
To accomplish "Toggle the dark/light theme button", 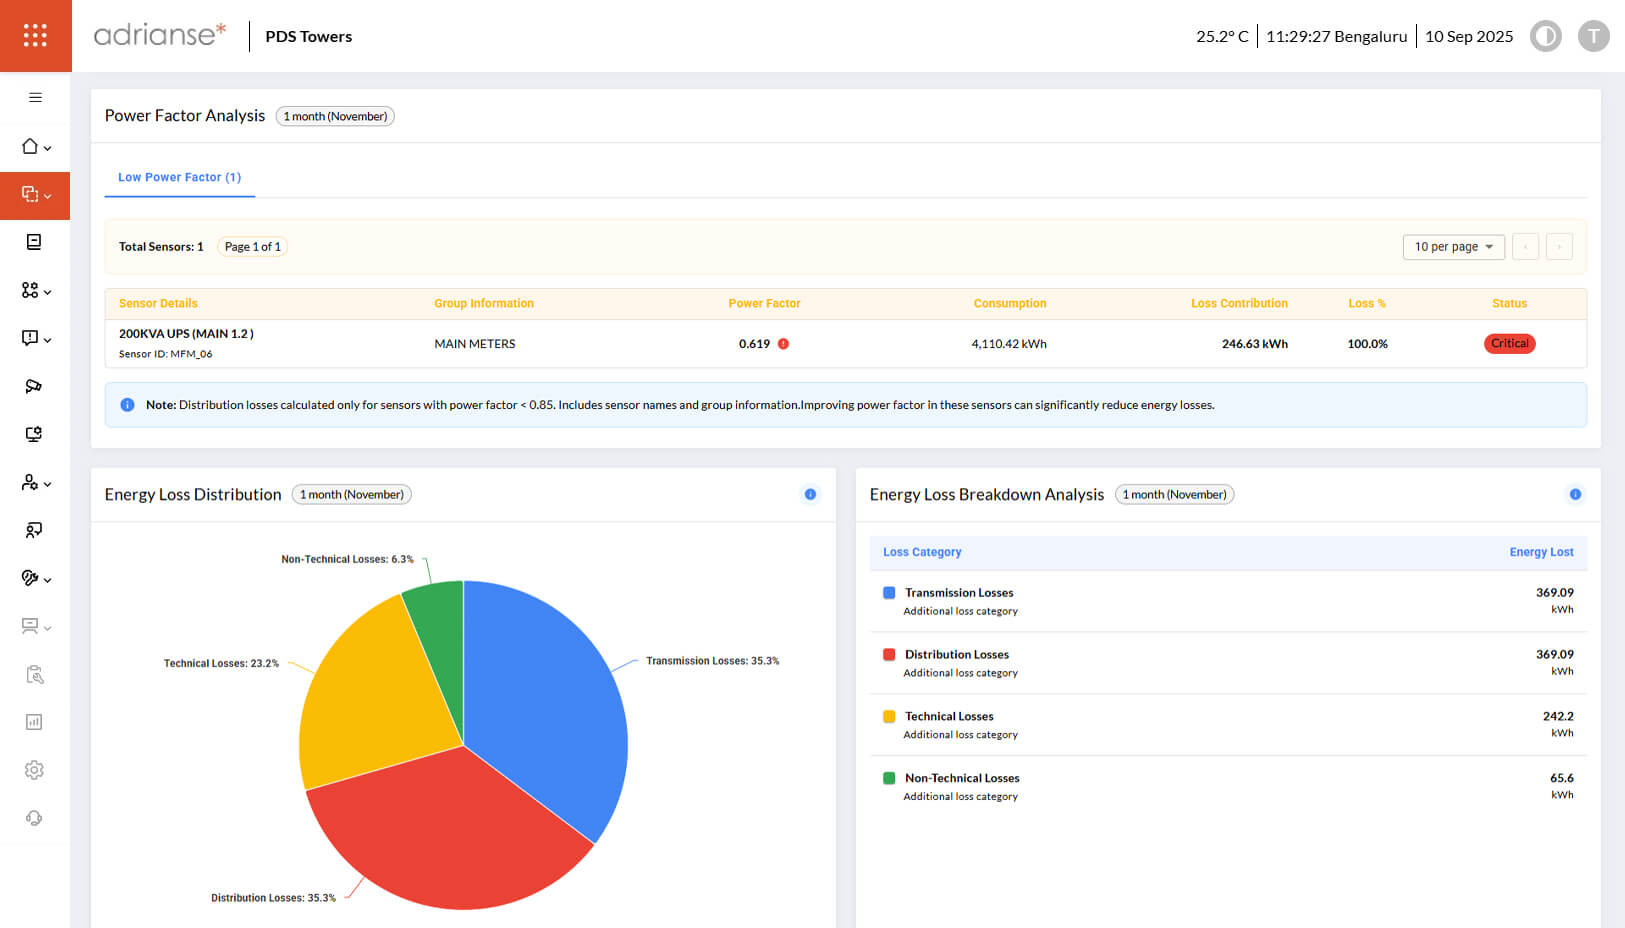I will point(1545,37).
